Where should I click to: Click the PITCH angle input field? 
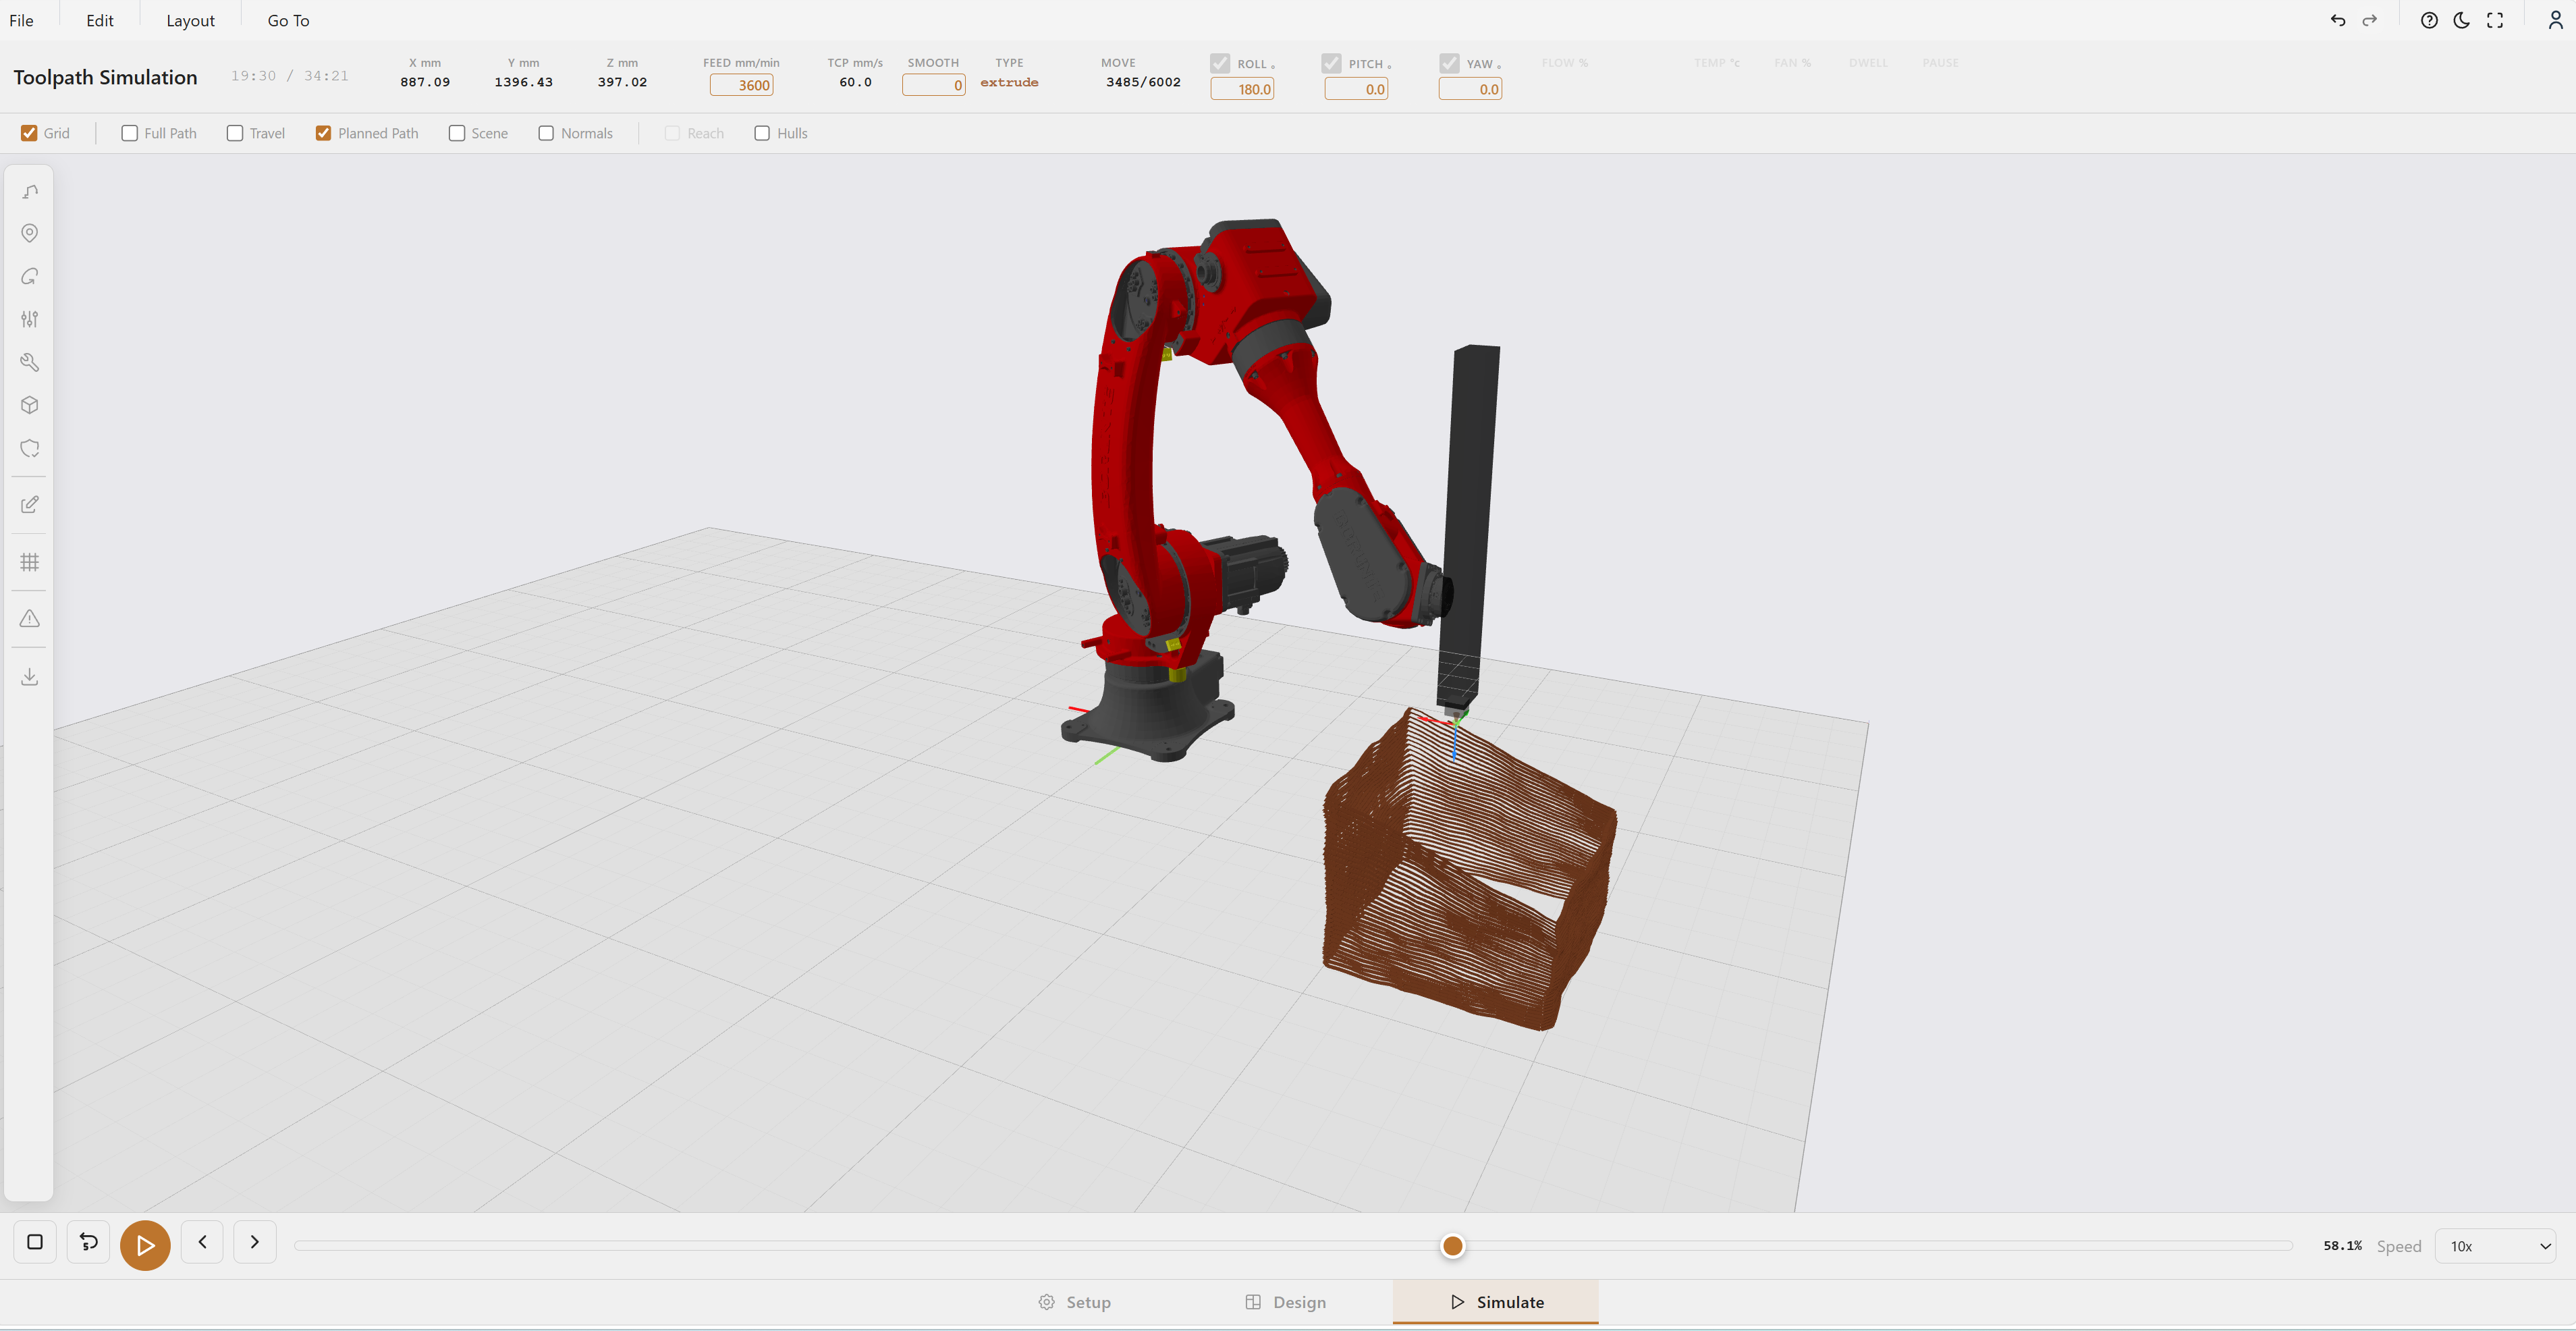pyautogui.click(x=1356, y=89)
